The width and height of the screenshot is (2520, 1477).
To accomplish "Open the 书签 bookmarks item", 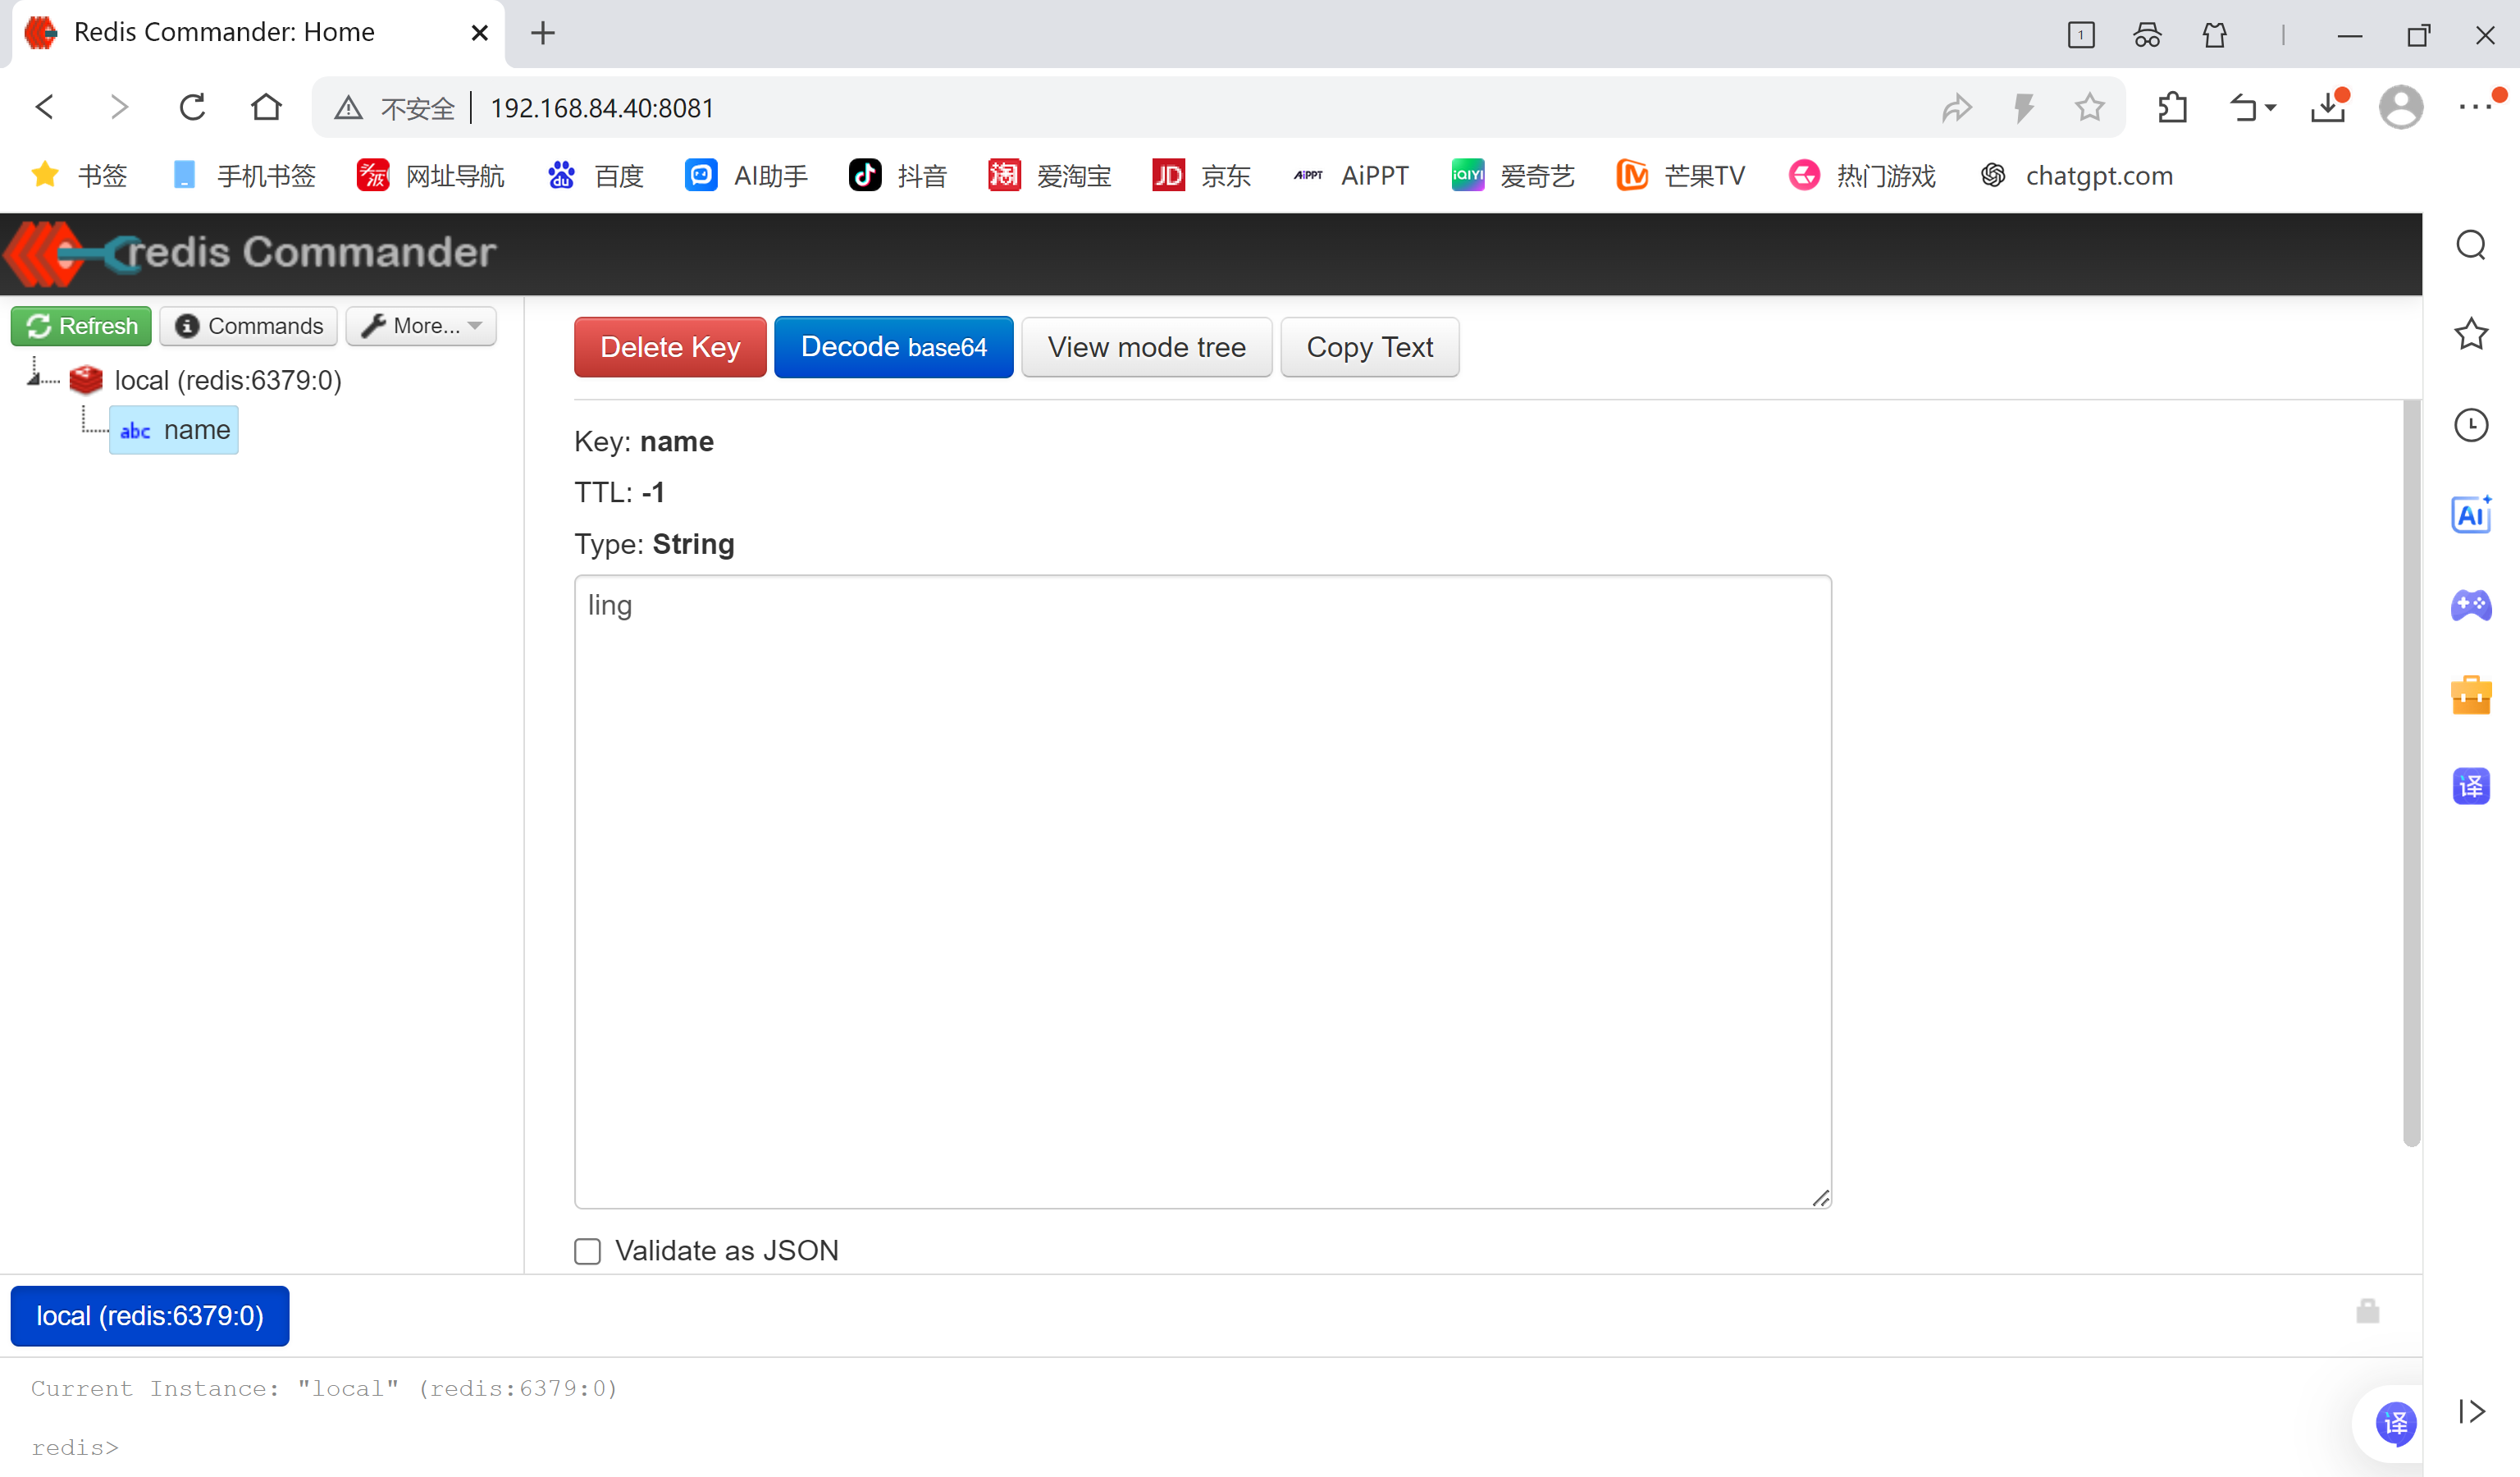I will tap(80, 176).
